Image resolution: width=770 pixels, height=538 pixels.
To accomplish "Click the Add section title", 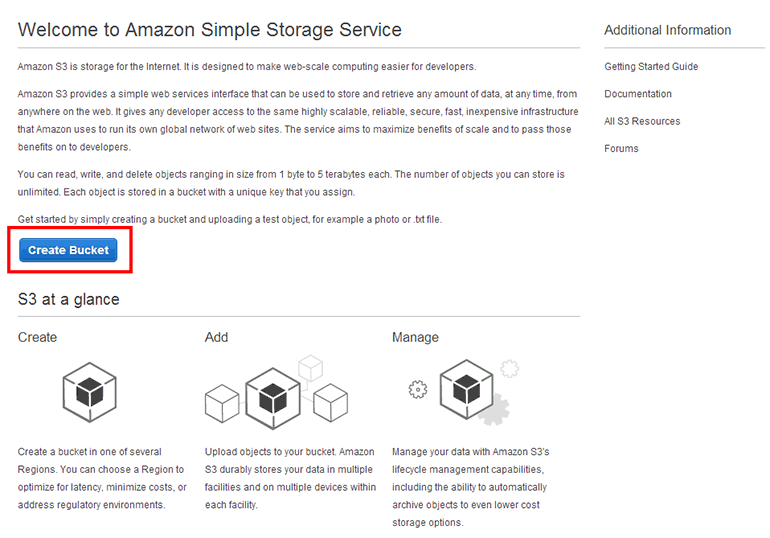I will pyautogui.click(x=216, y=338).
